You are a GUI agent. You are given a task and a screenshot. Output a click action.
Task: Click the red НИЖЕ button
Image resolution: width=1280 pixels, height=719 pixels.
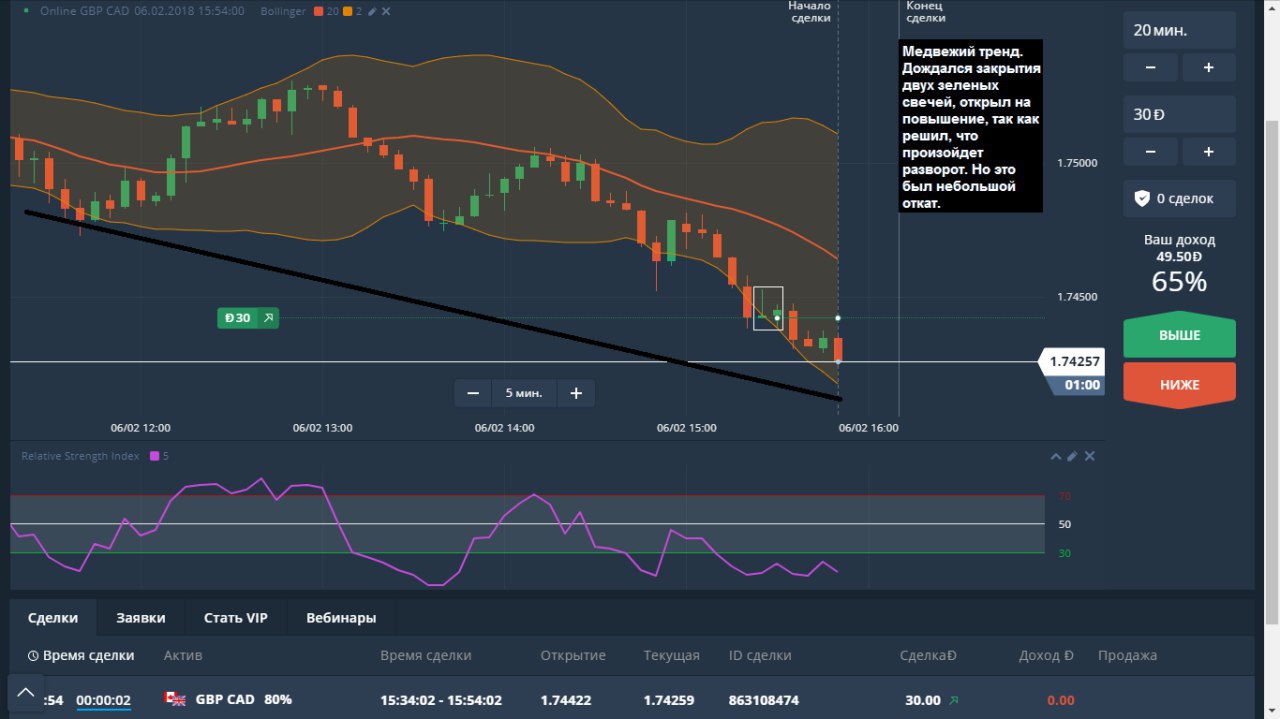coord(1179,384)
